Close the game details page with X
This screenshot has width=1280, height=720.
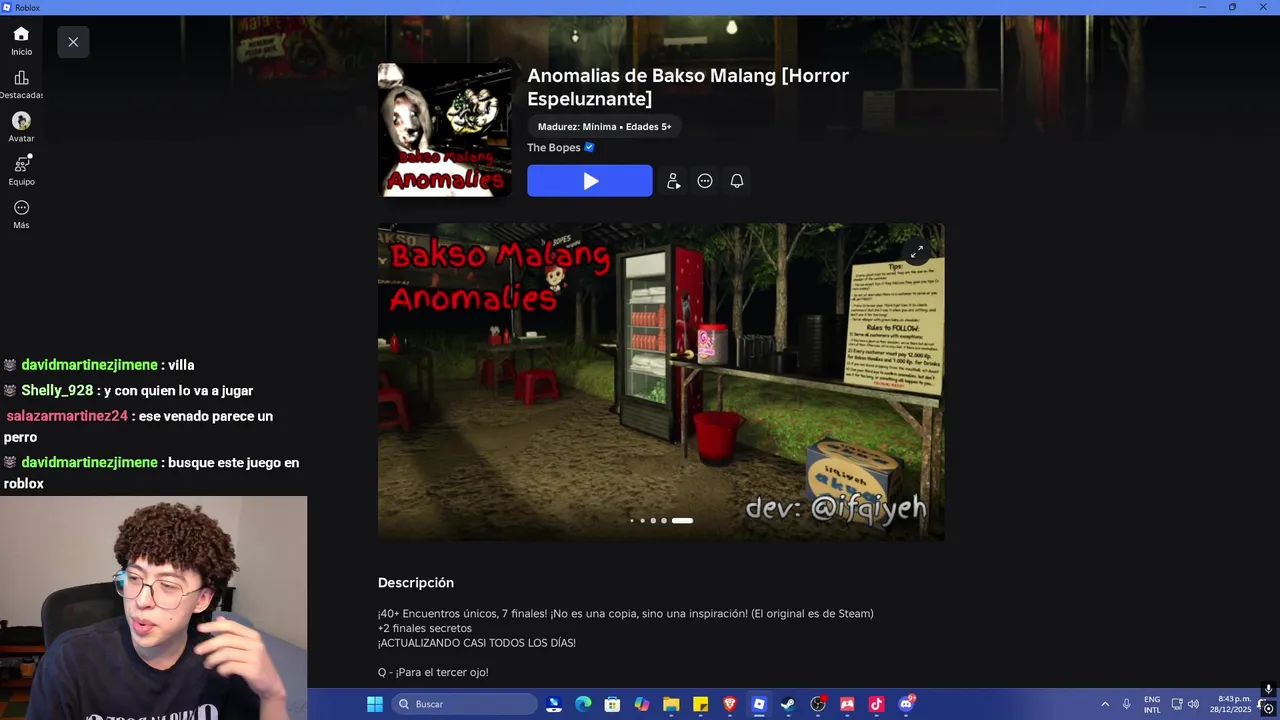[73, 42]
